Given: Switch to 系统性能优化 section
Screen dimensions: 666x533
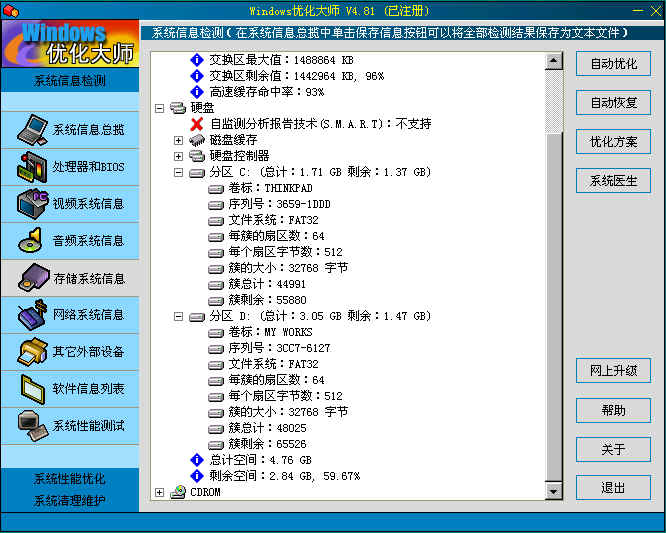Looking at the screenshot, I should pyautogui.click(x=70, y=479).
